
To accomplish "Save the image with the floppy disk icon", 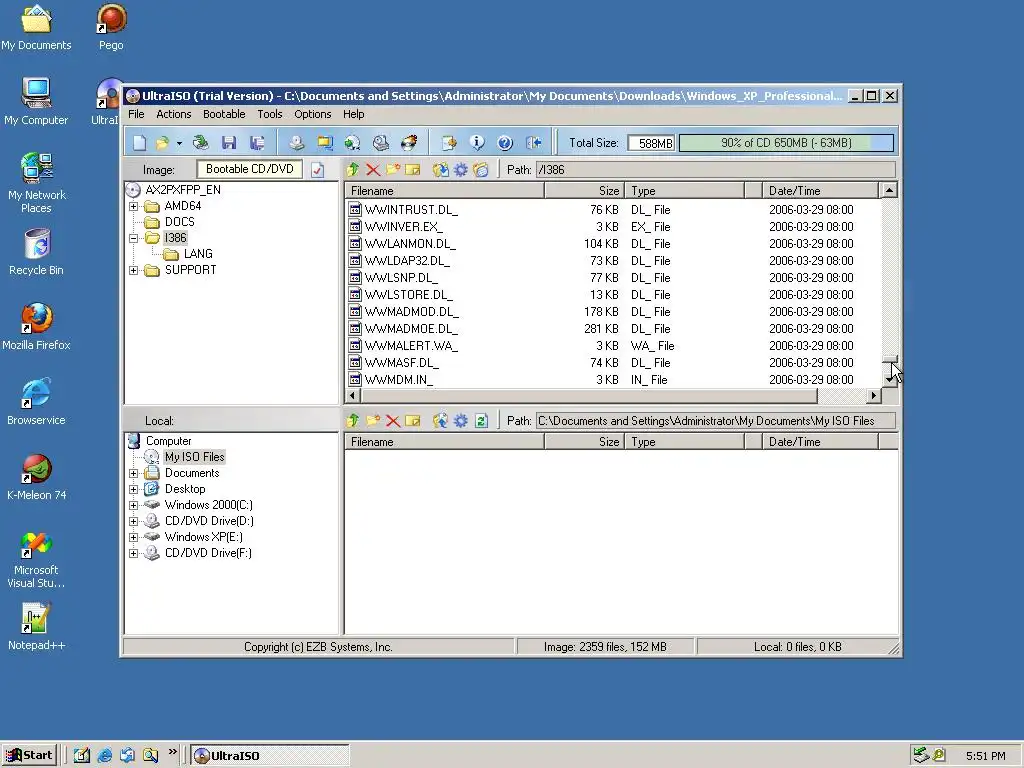I will 229,142.
